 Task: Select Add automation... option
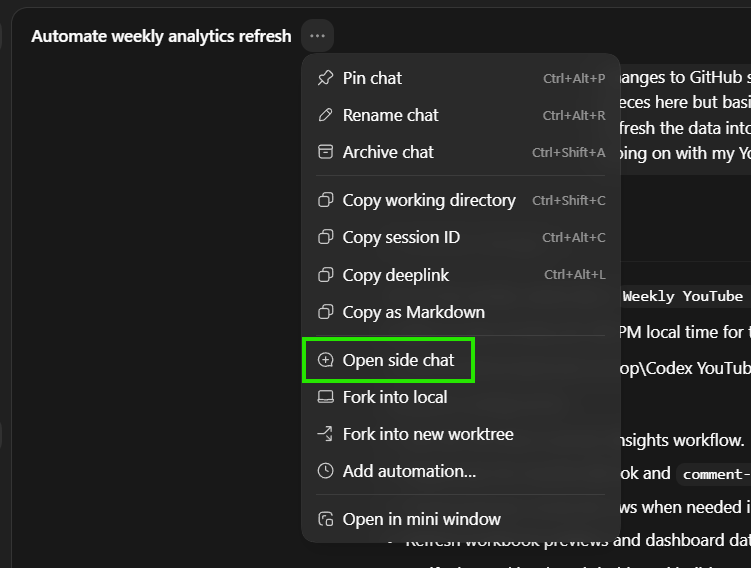tap(461, 471)
